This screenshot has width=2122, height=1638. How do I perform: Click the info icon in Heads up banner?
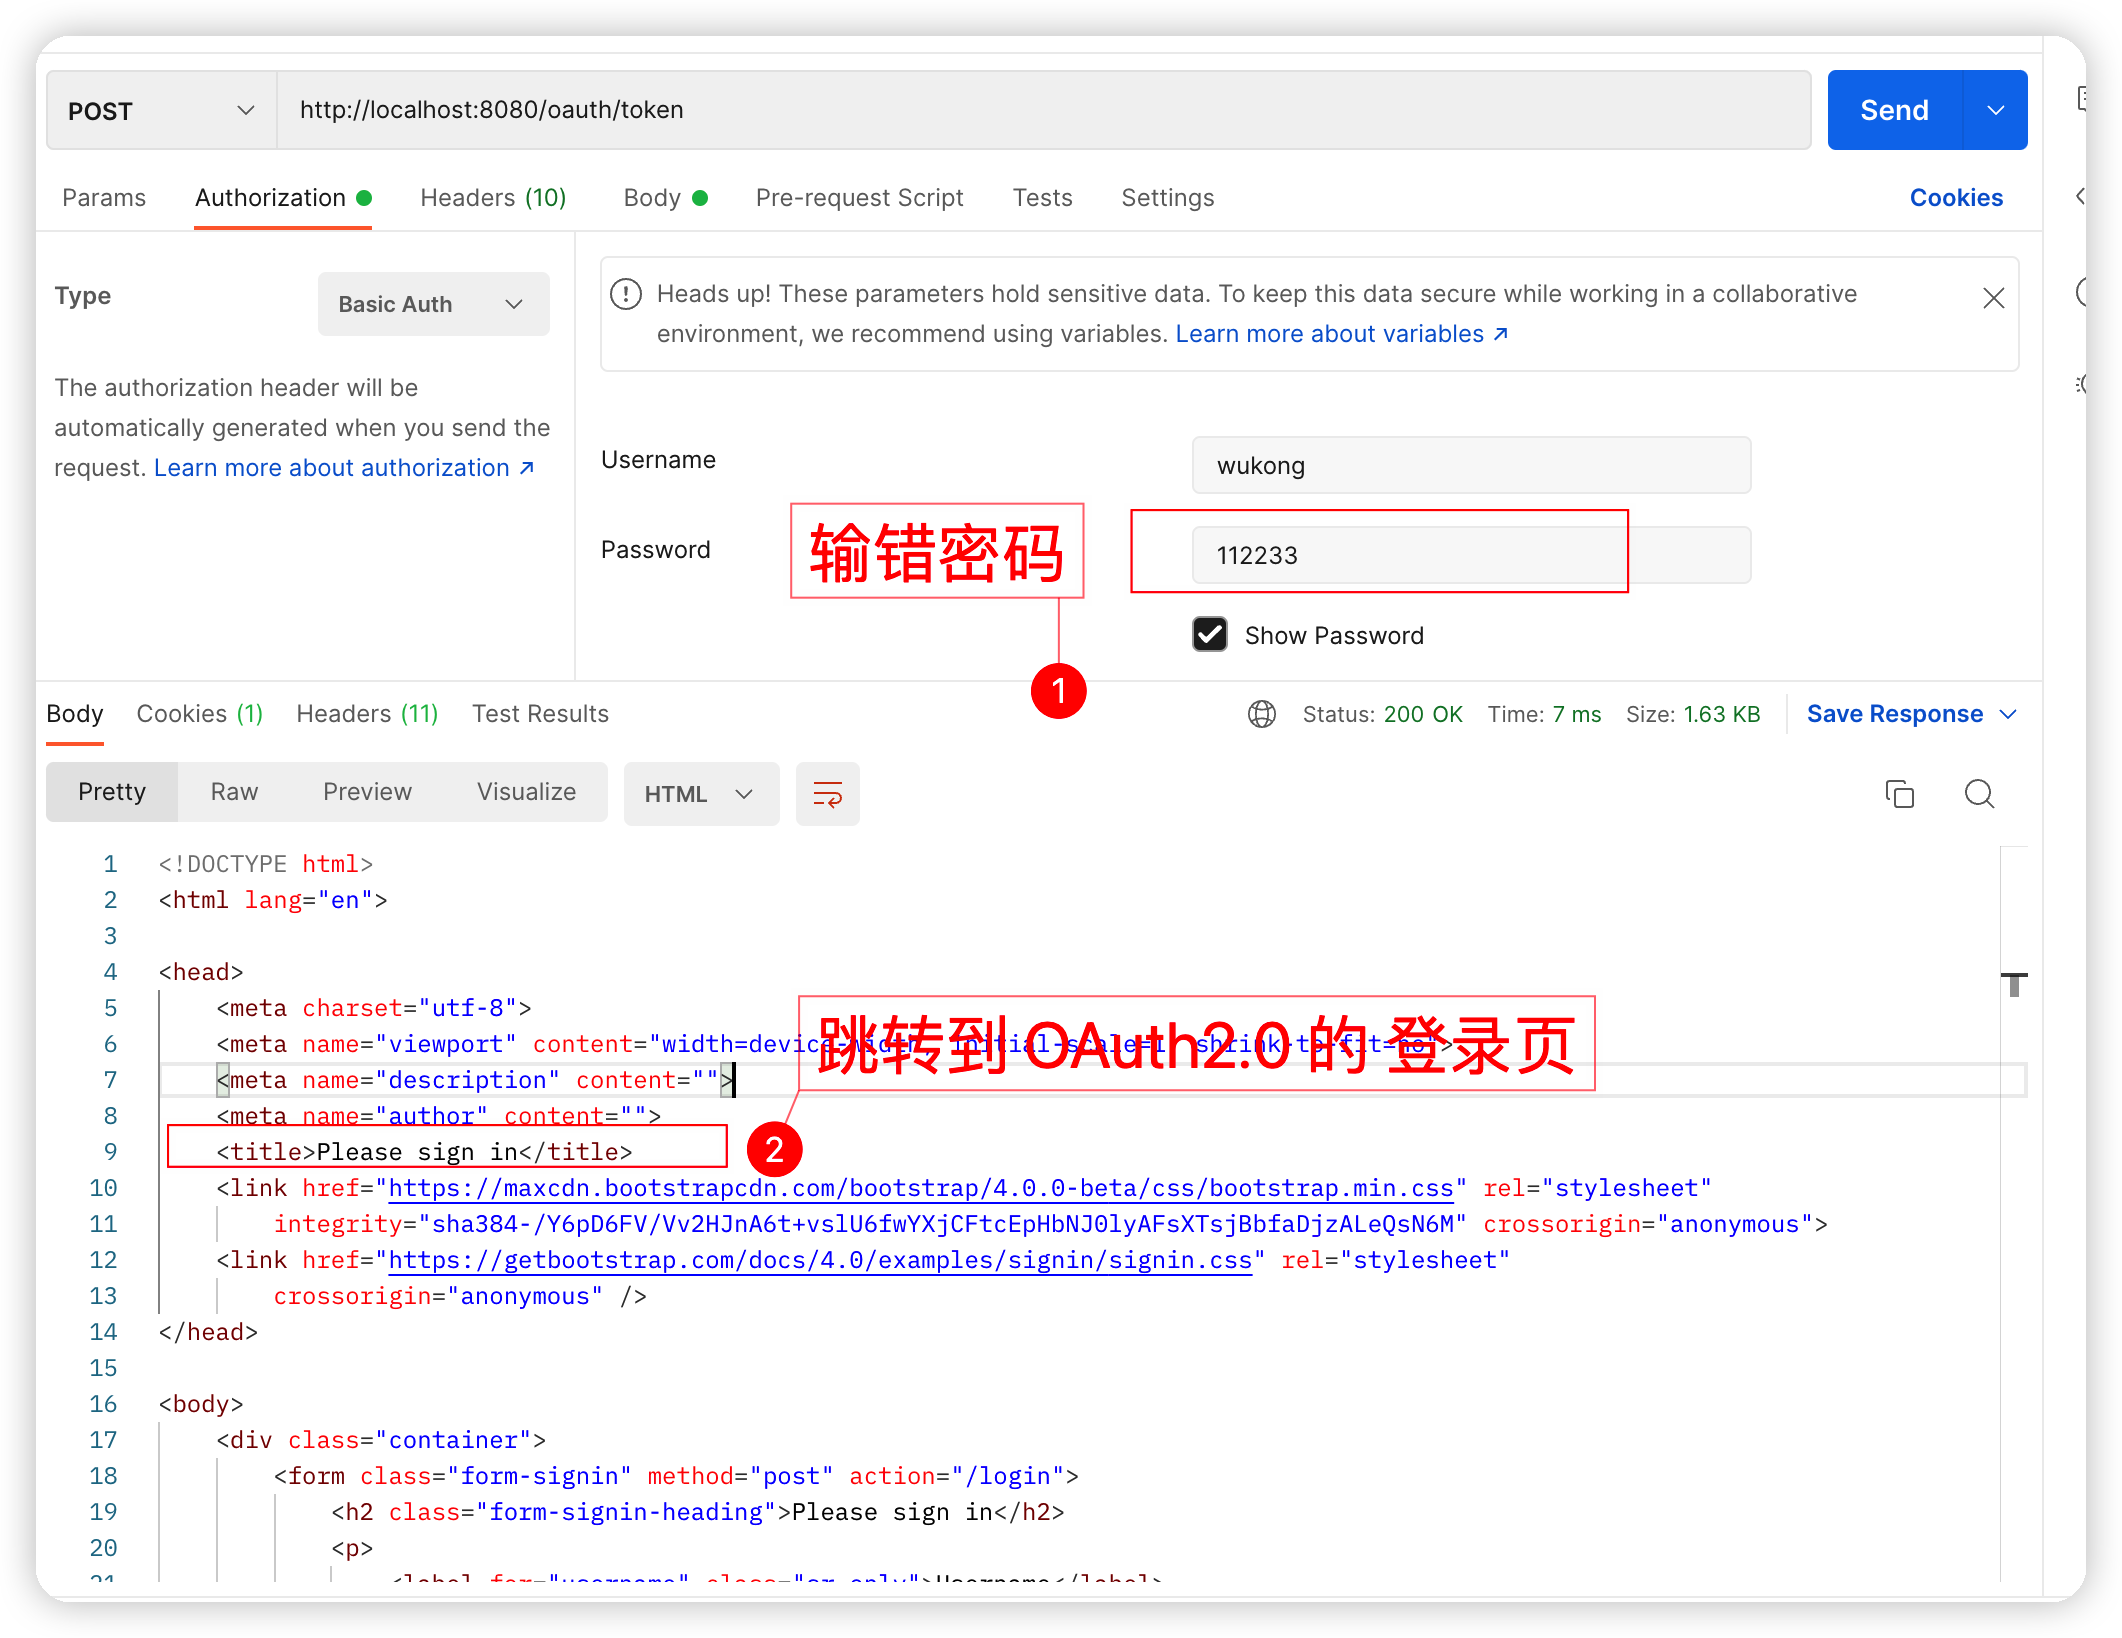click(x=626, y=294)
